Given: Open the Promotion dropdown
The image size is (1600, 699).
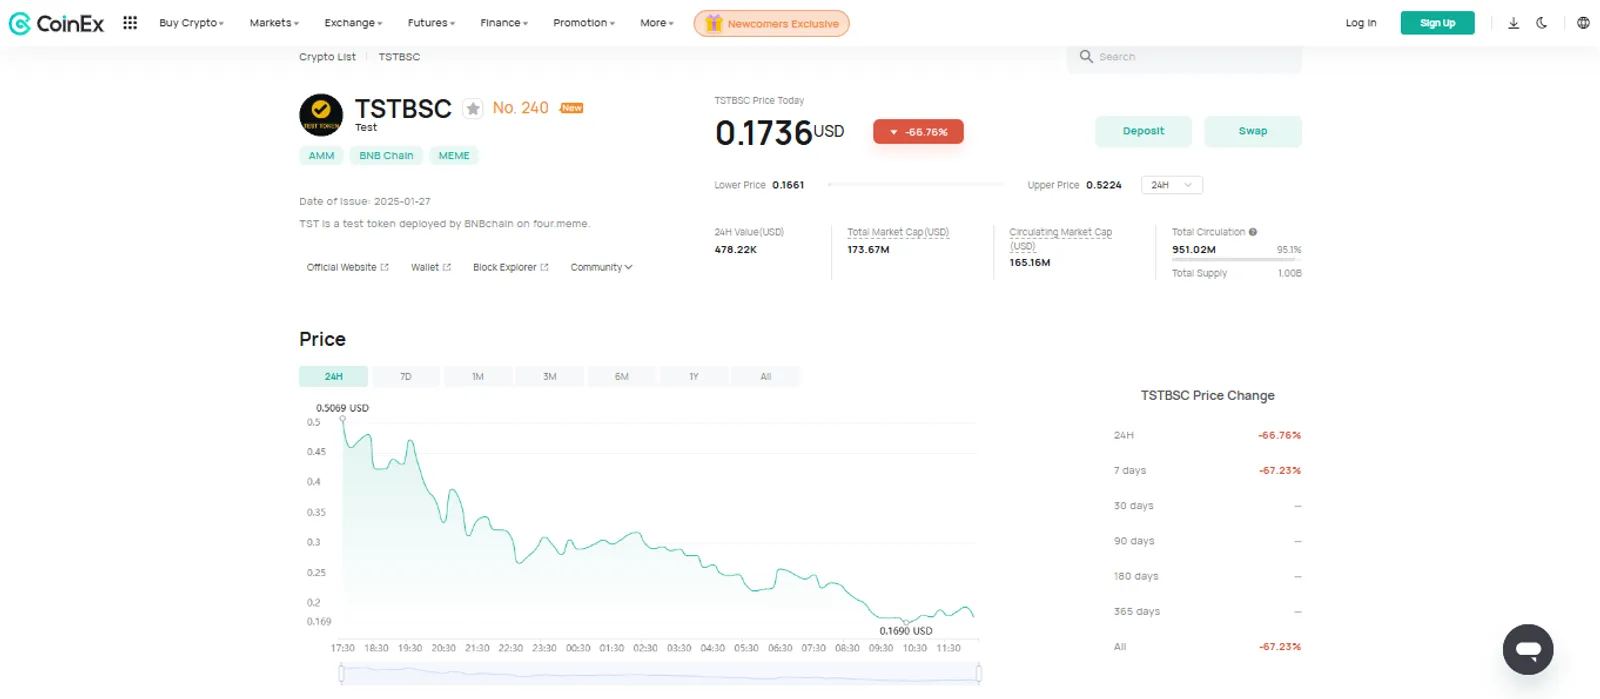Looking at the screenshot, I should 584,23.
